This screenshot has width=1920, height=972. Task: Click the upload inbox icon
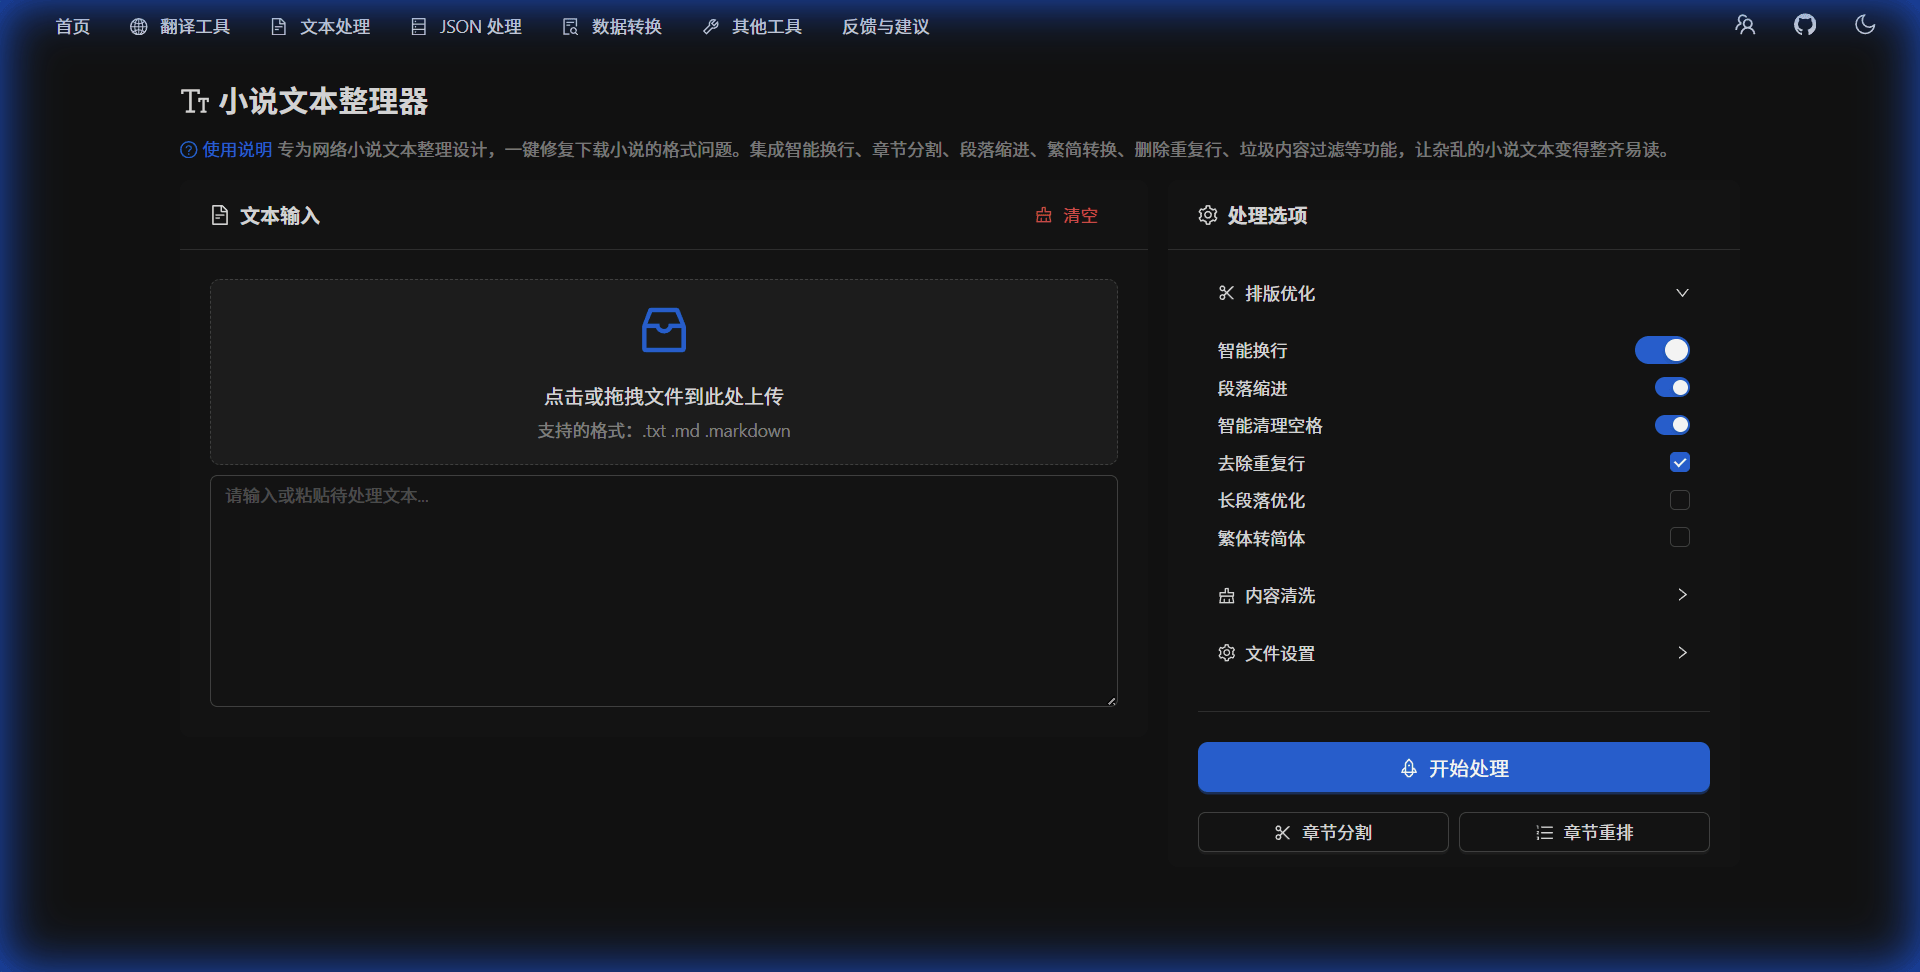pos(663,330)
